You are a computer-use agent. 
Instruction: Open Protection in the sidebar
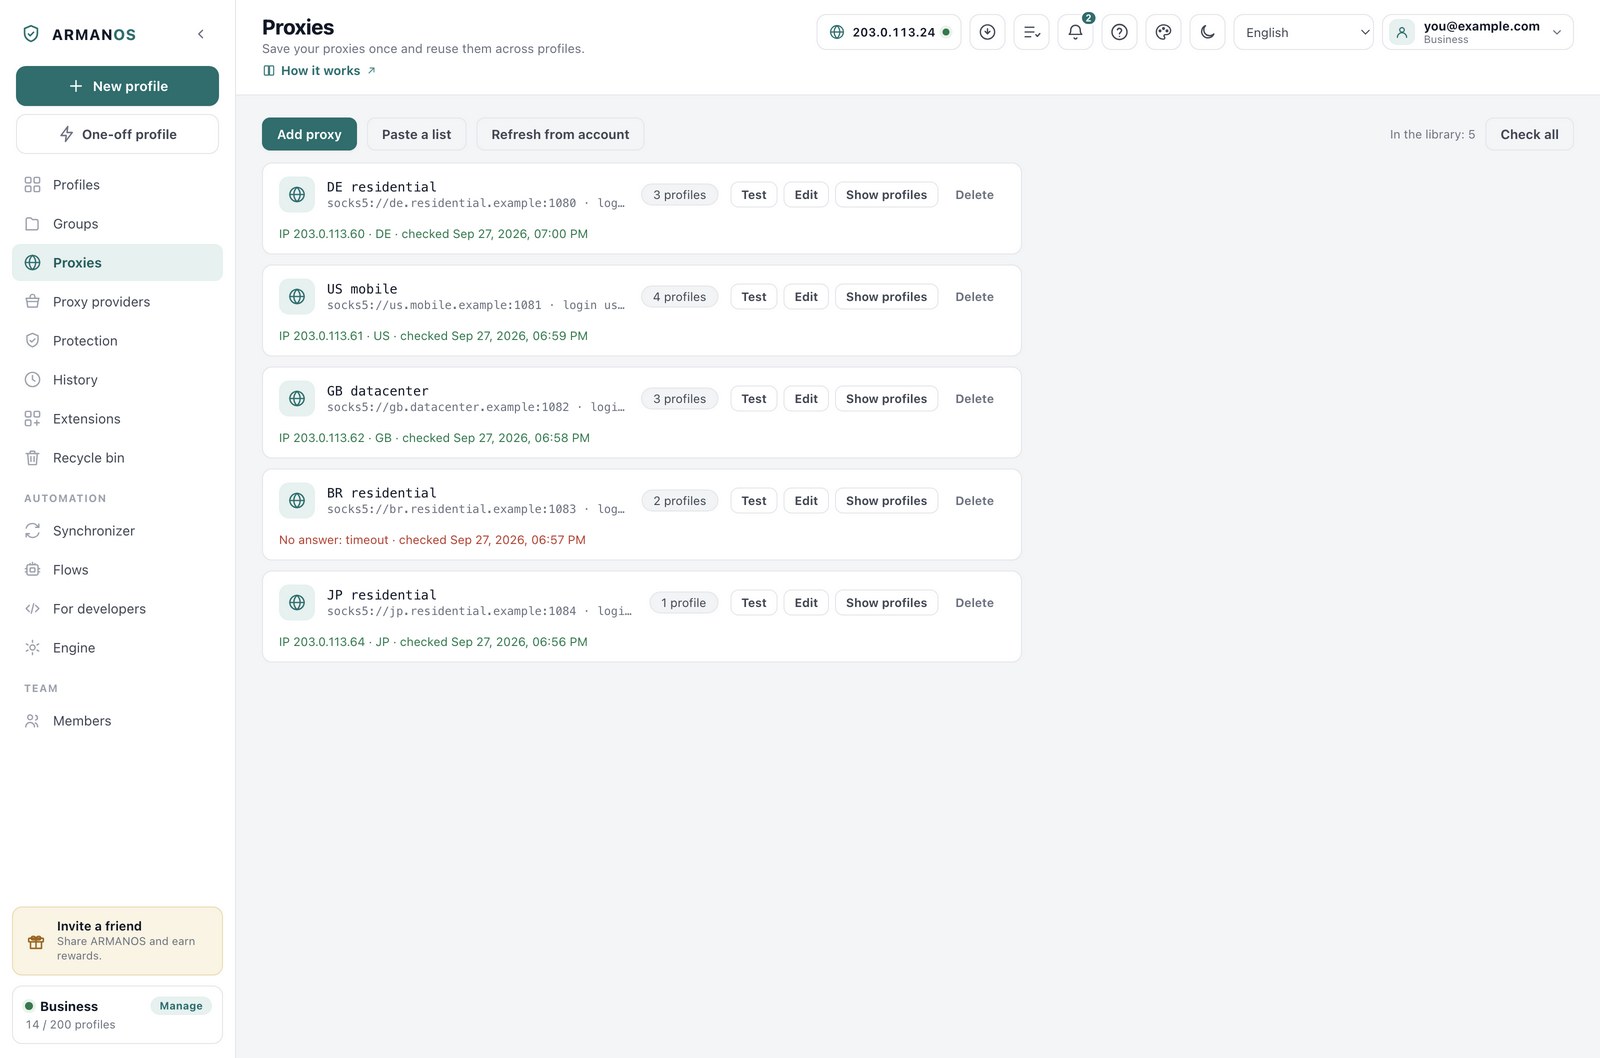(117, 341)
